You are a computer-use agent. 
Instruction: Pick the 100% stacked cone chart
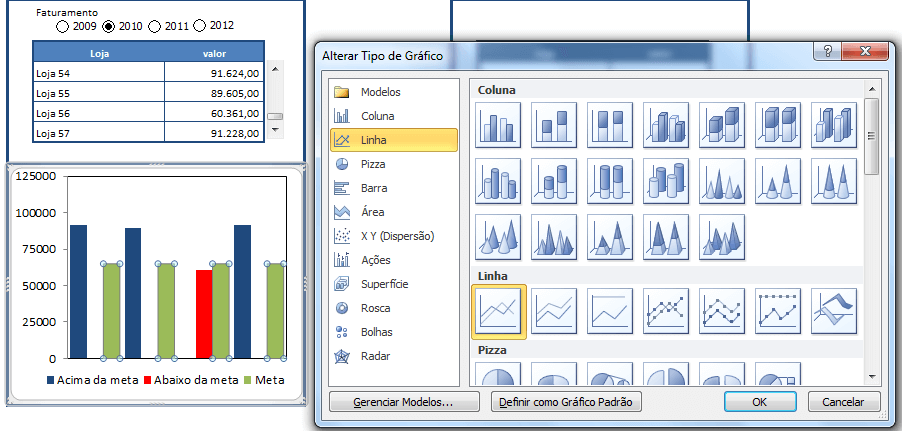point(834,181)
